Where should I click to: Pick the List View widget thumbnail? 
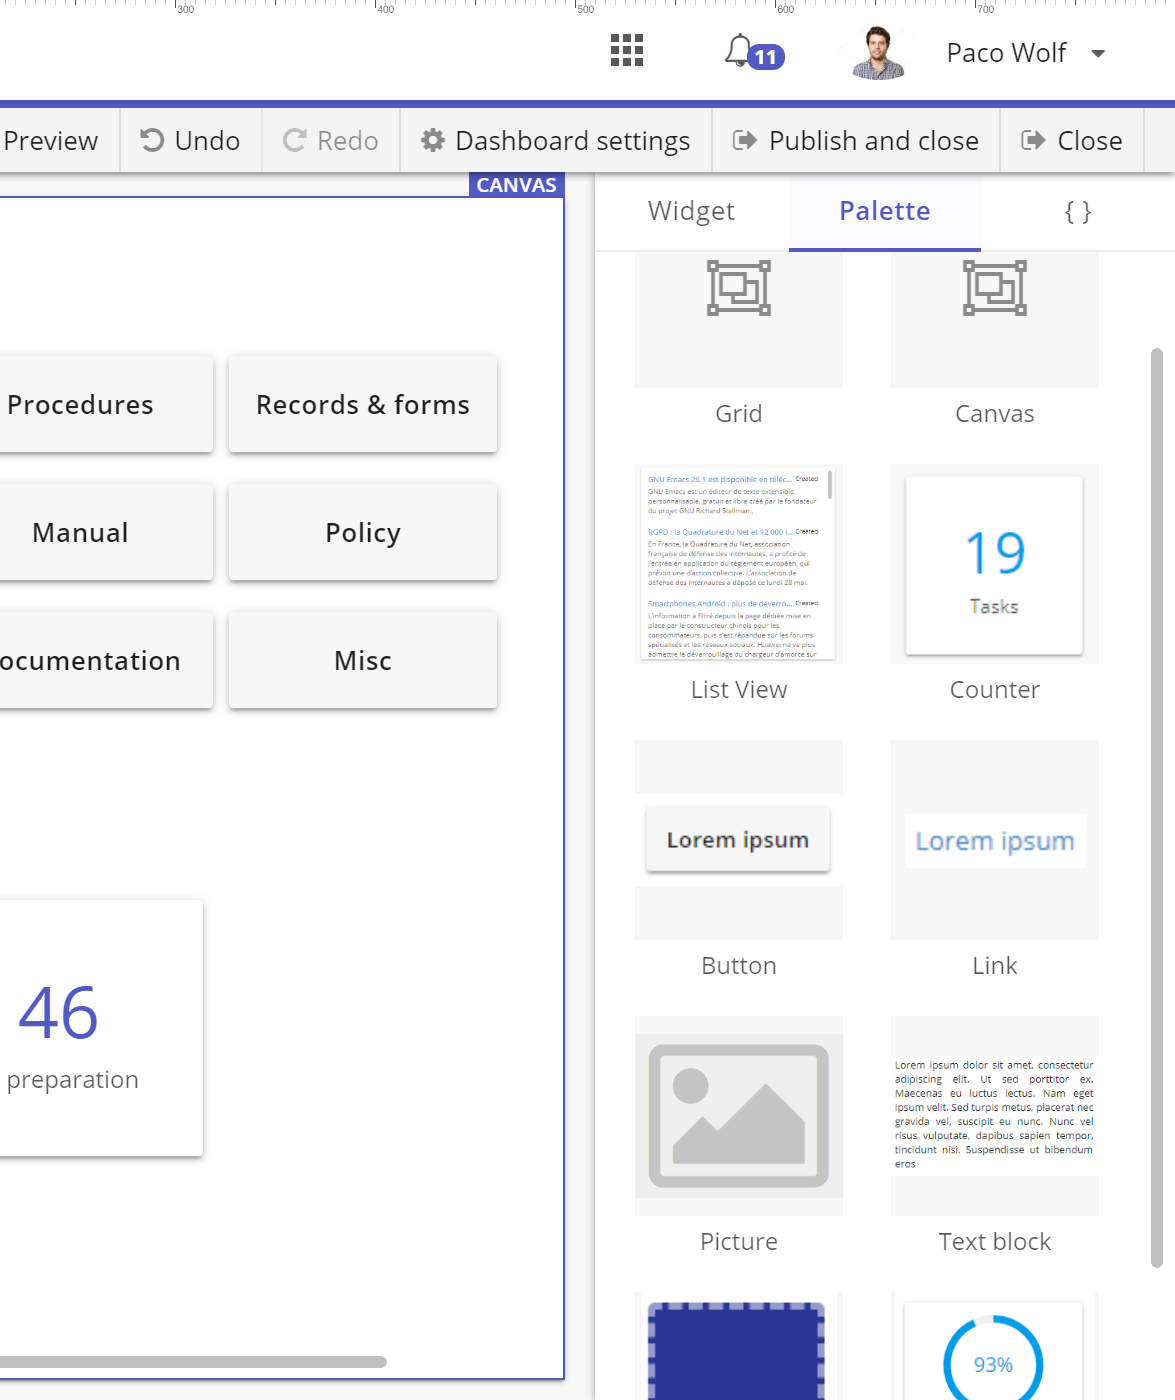(x=739, y=564)
